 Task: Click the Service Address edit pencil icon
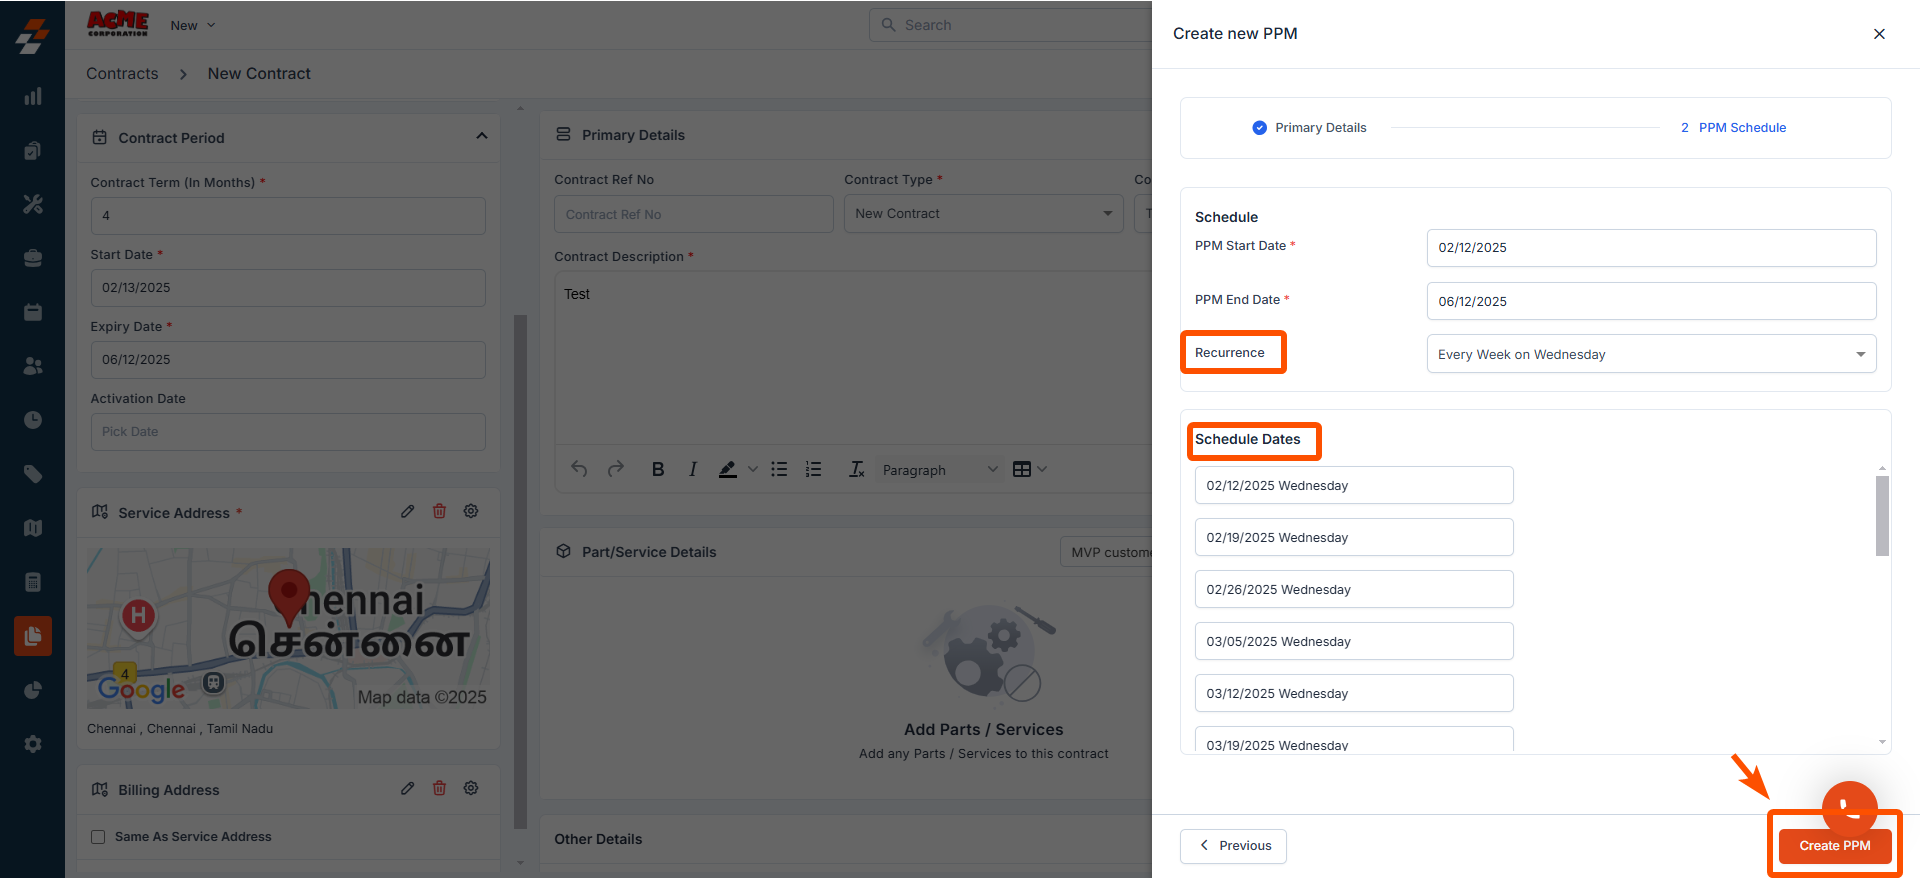pyautogui.click(x=408, y=511)
